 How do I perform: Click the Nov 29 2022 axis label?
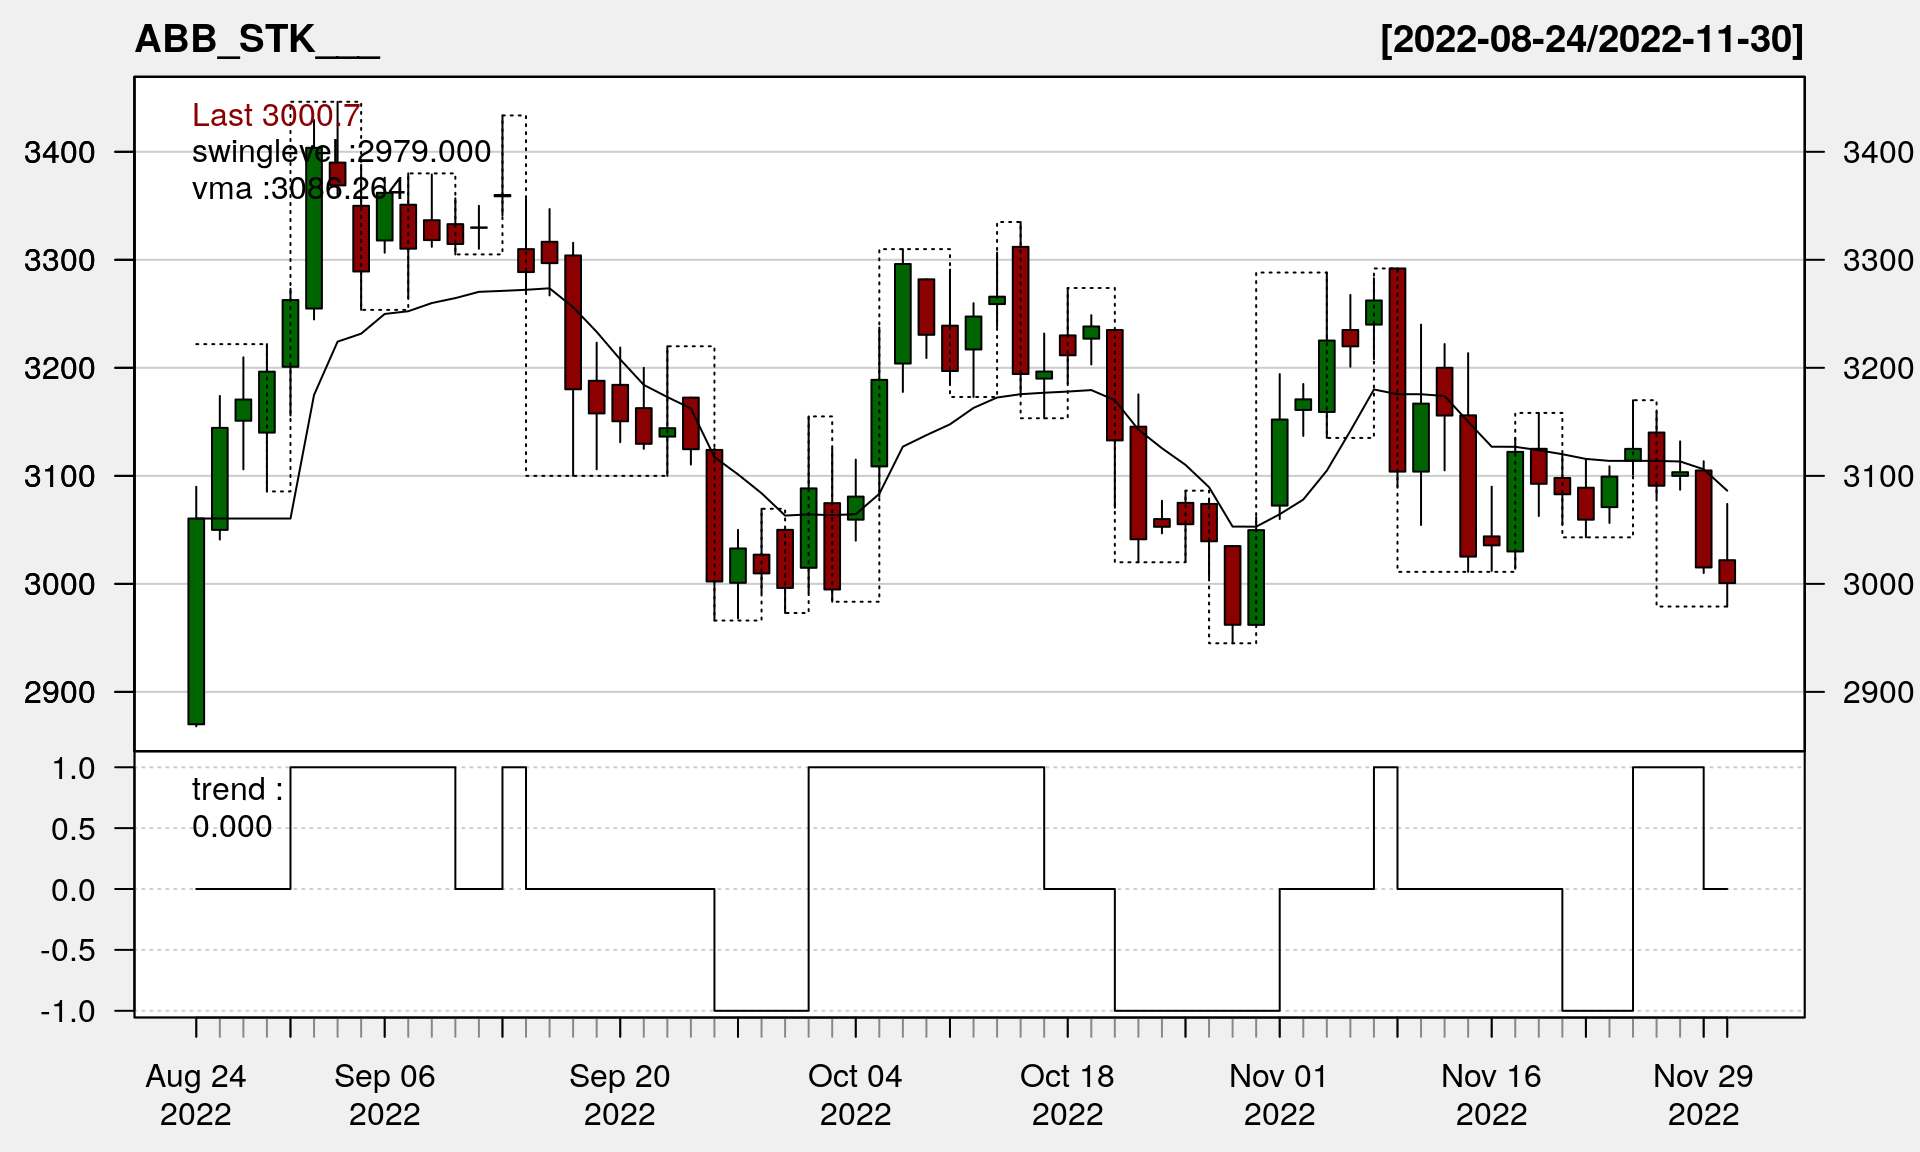click(1703, 1094)
